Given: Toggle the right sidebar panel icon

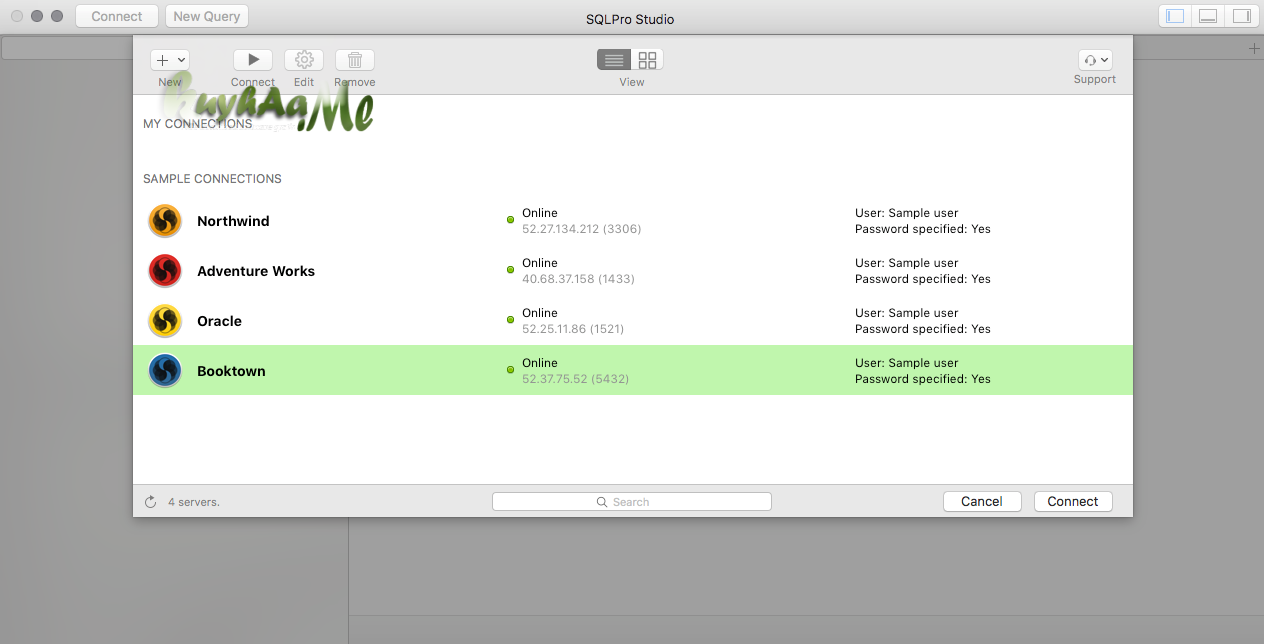Looking at the screenshot, I should coord(1241,16).
